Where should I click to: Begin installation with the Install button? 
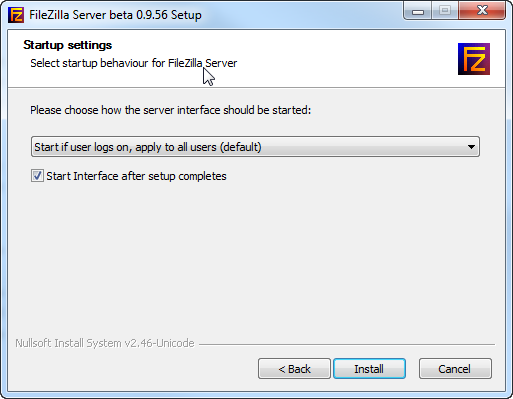pos(369,369)
